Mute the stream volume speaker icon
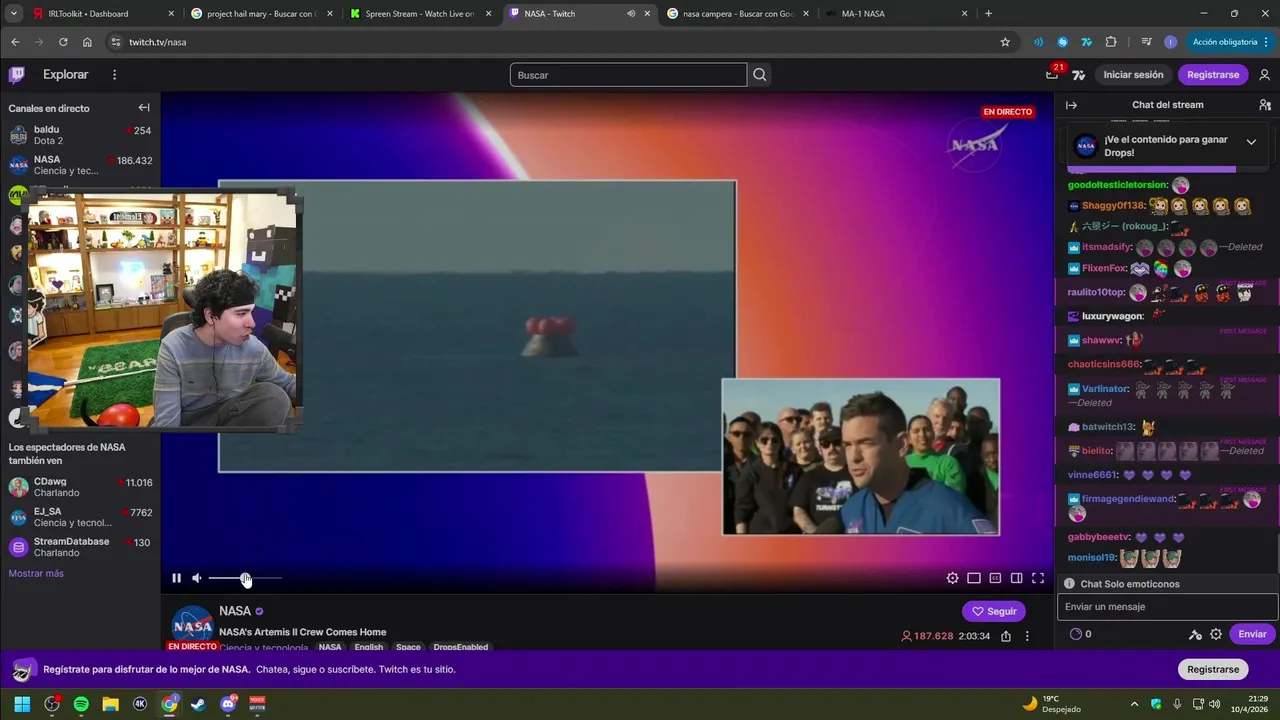Viewport: 1280px width, 720px height. pos(197,578)
